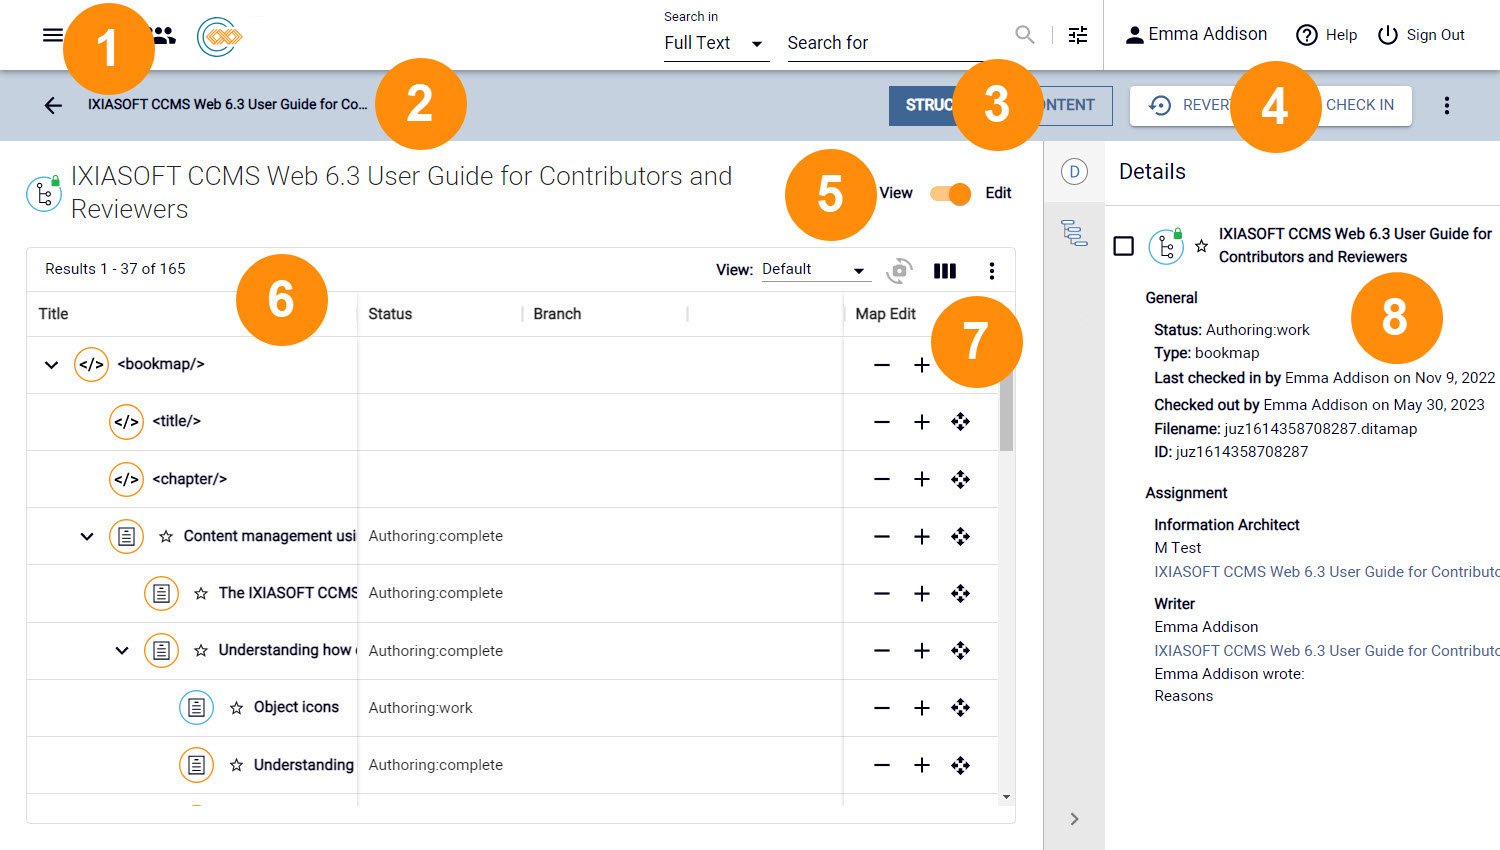
Task: Star the Understanding how topic
Action: point(201,651)
